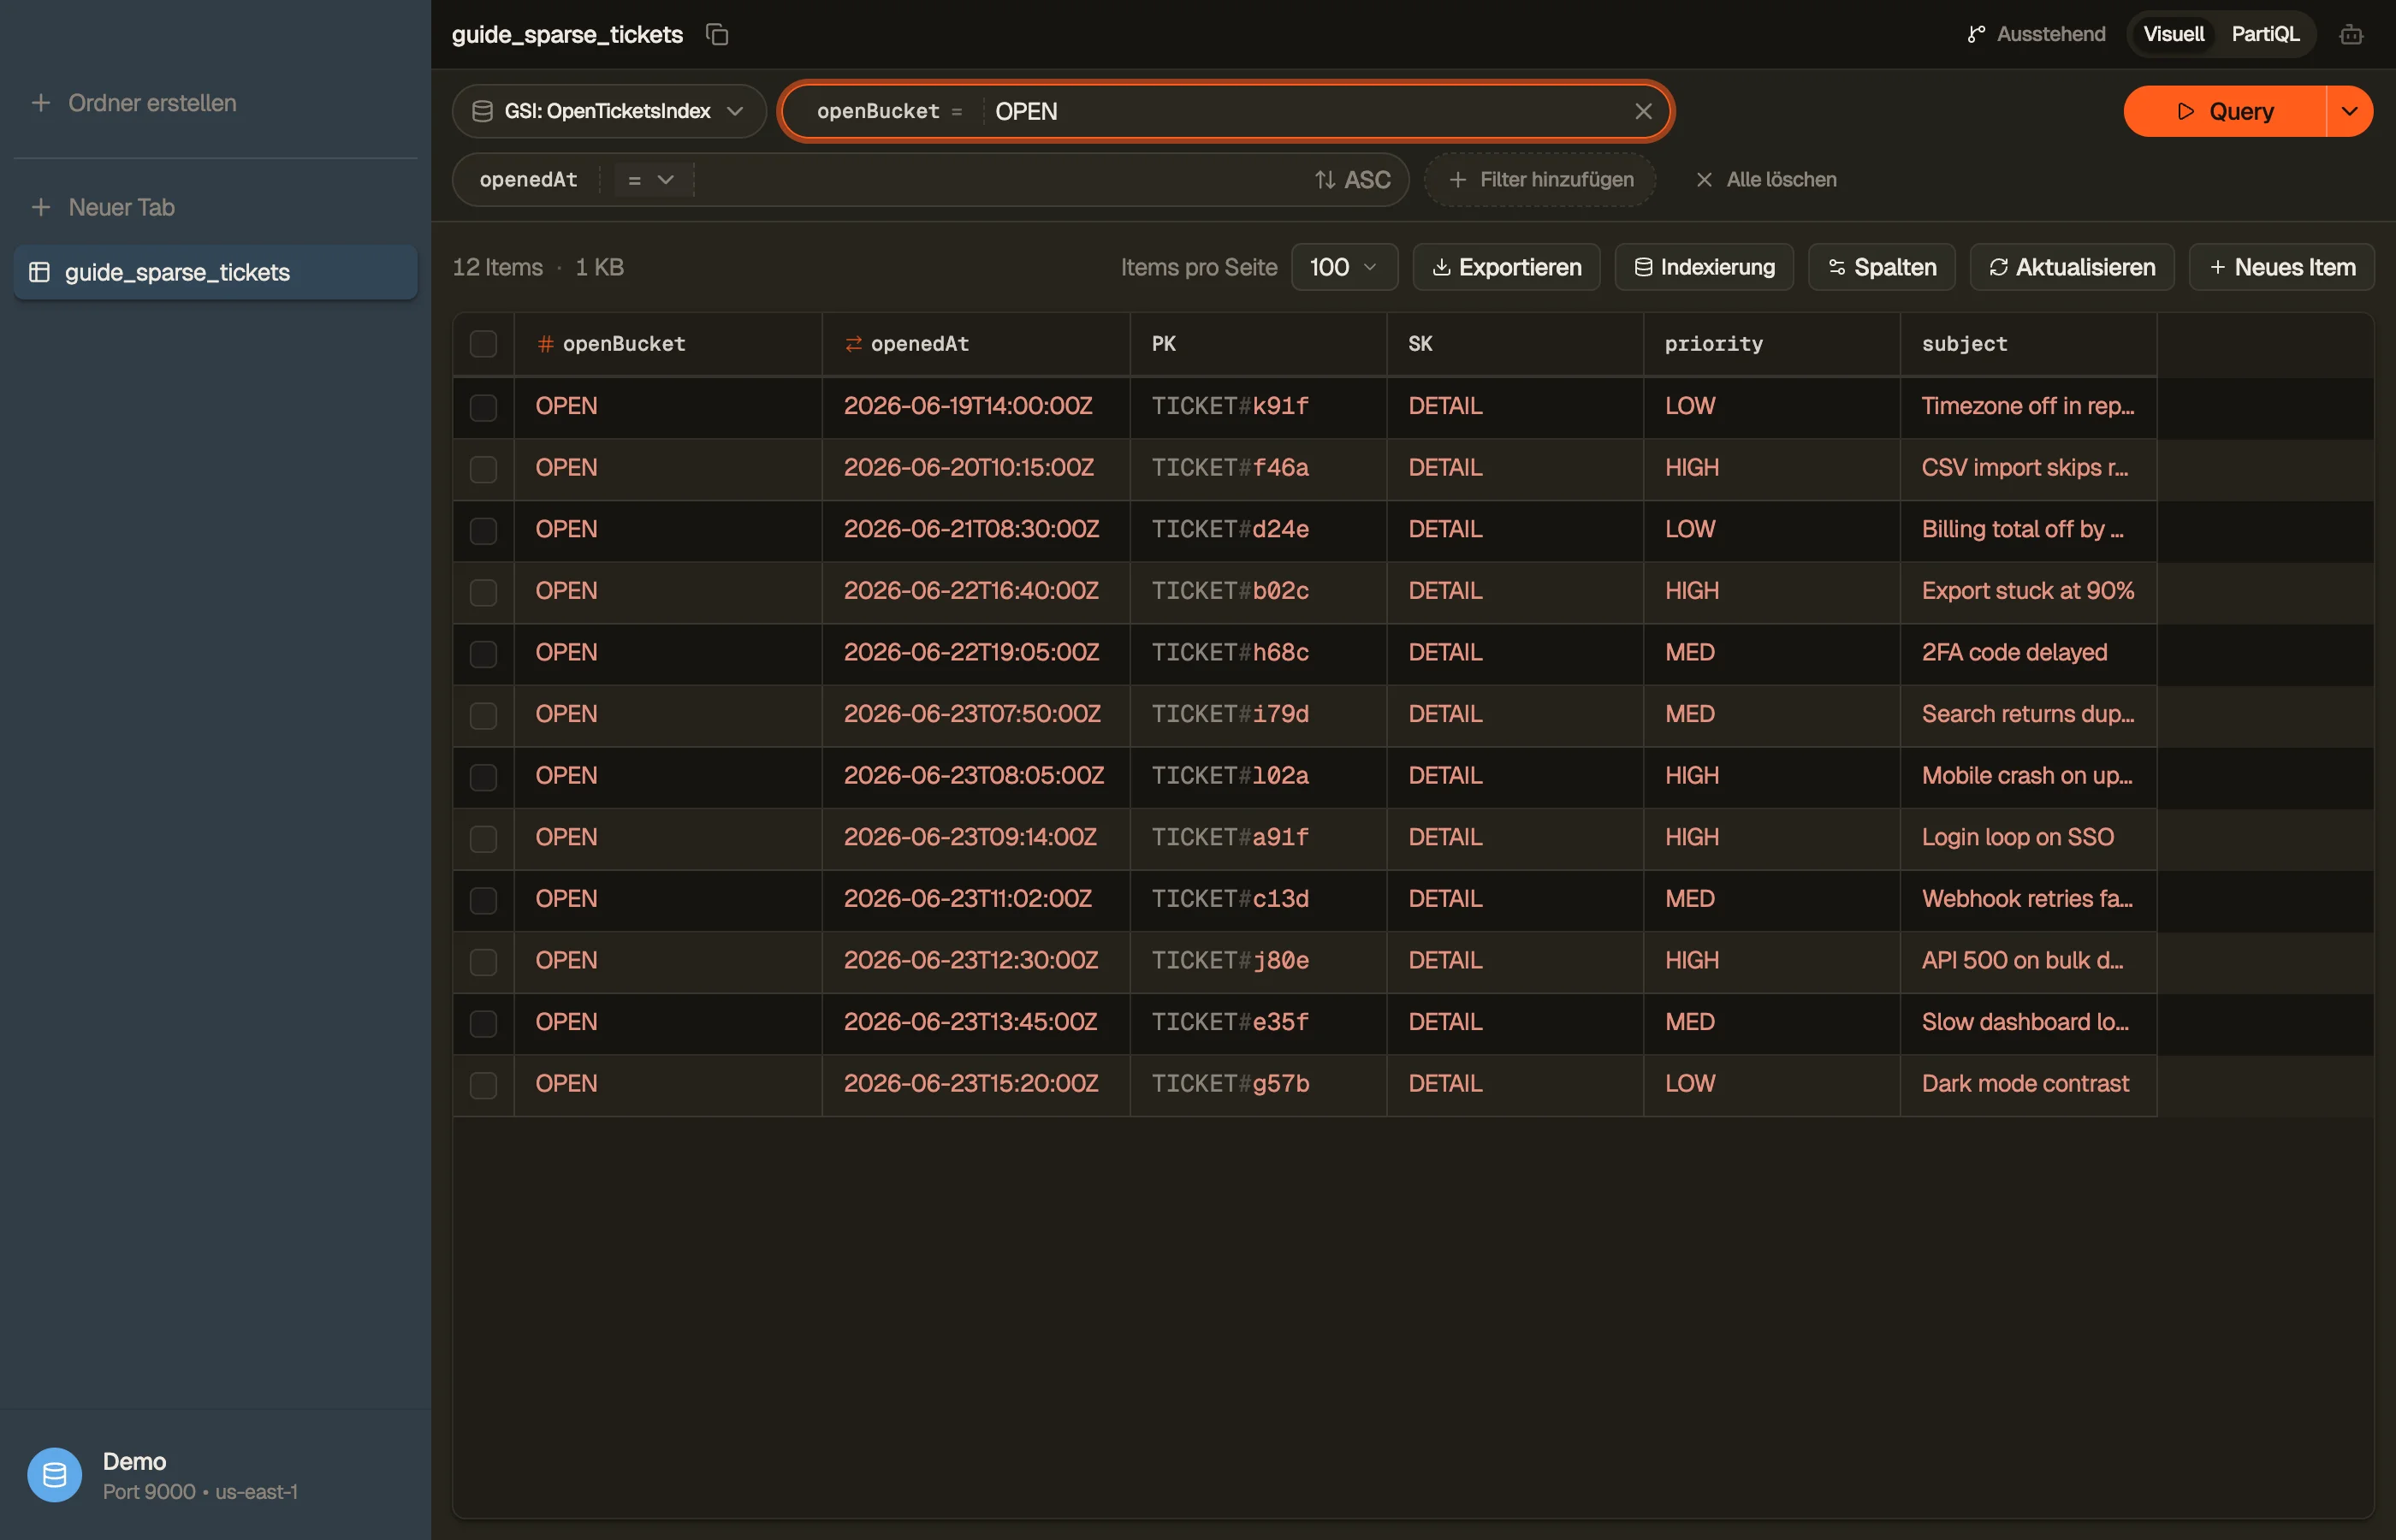The height and width of the screenshot is (1540, 2396).
Task: Select the TICKET#b02c row checkbox
Action: point(483,591)
